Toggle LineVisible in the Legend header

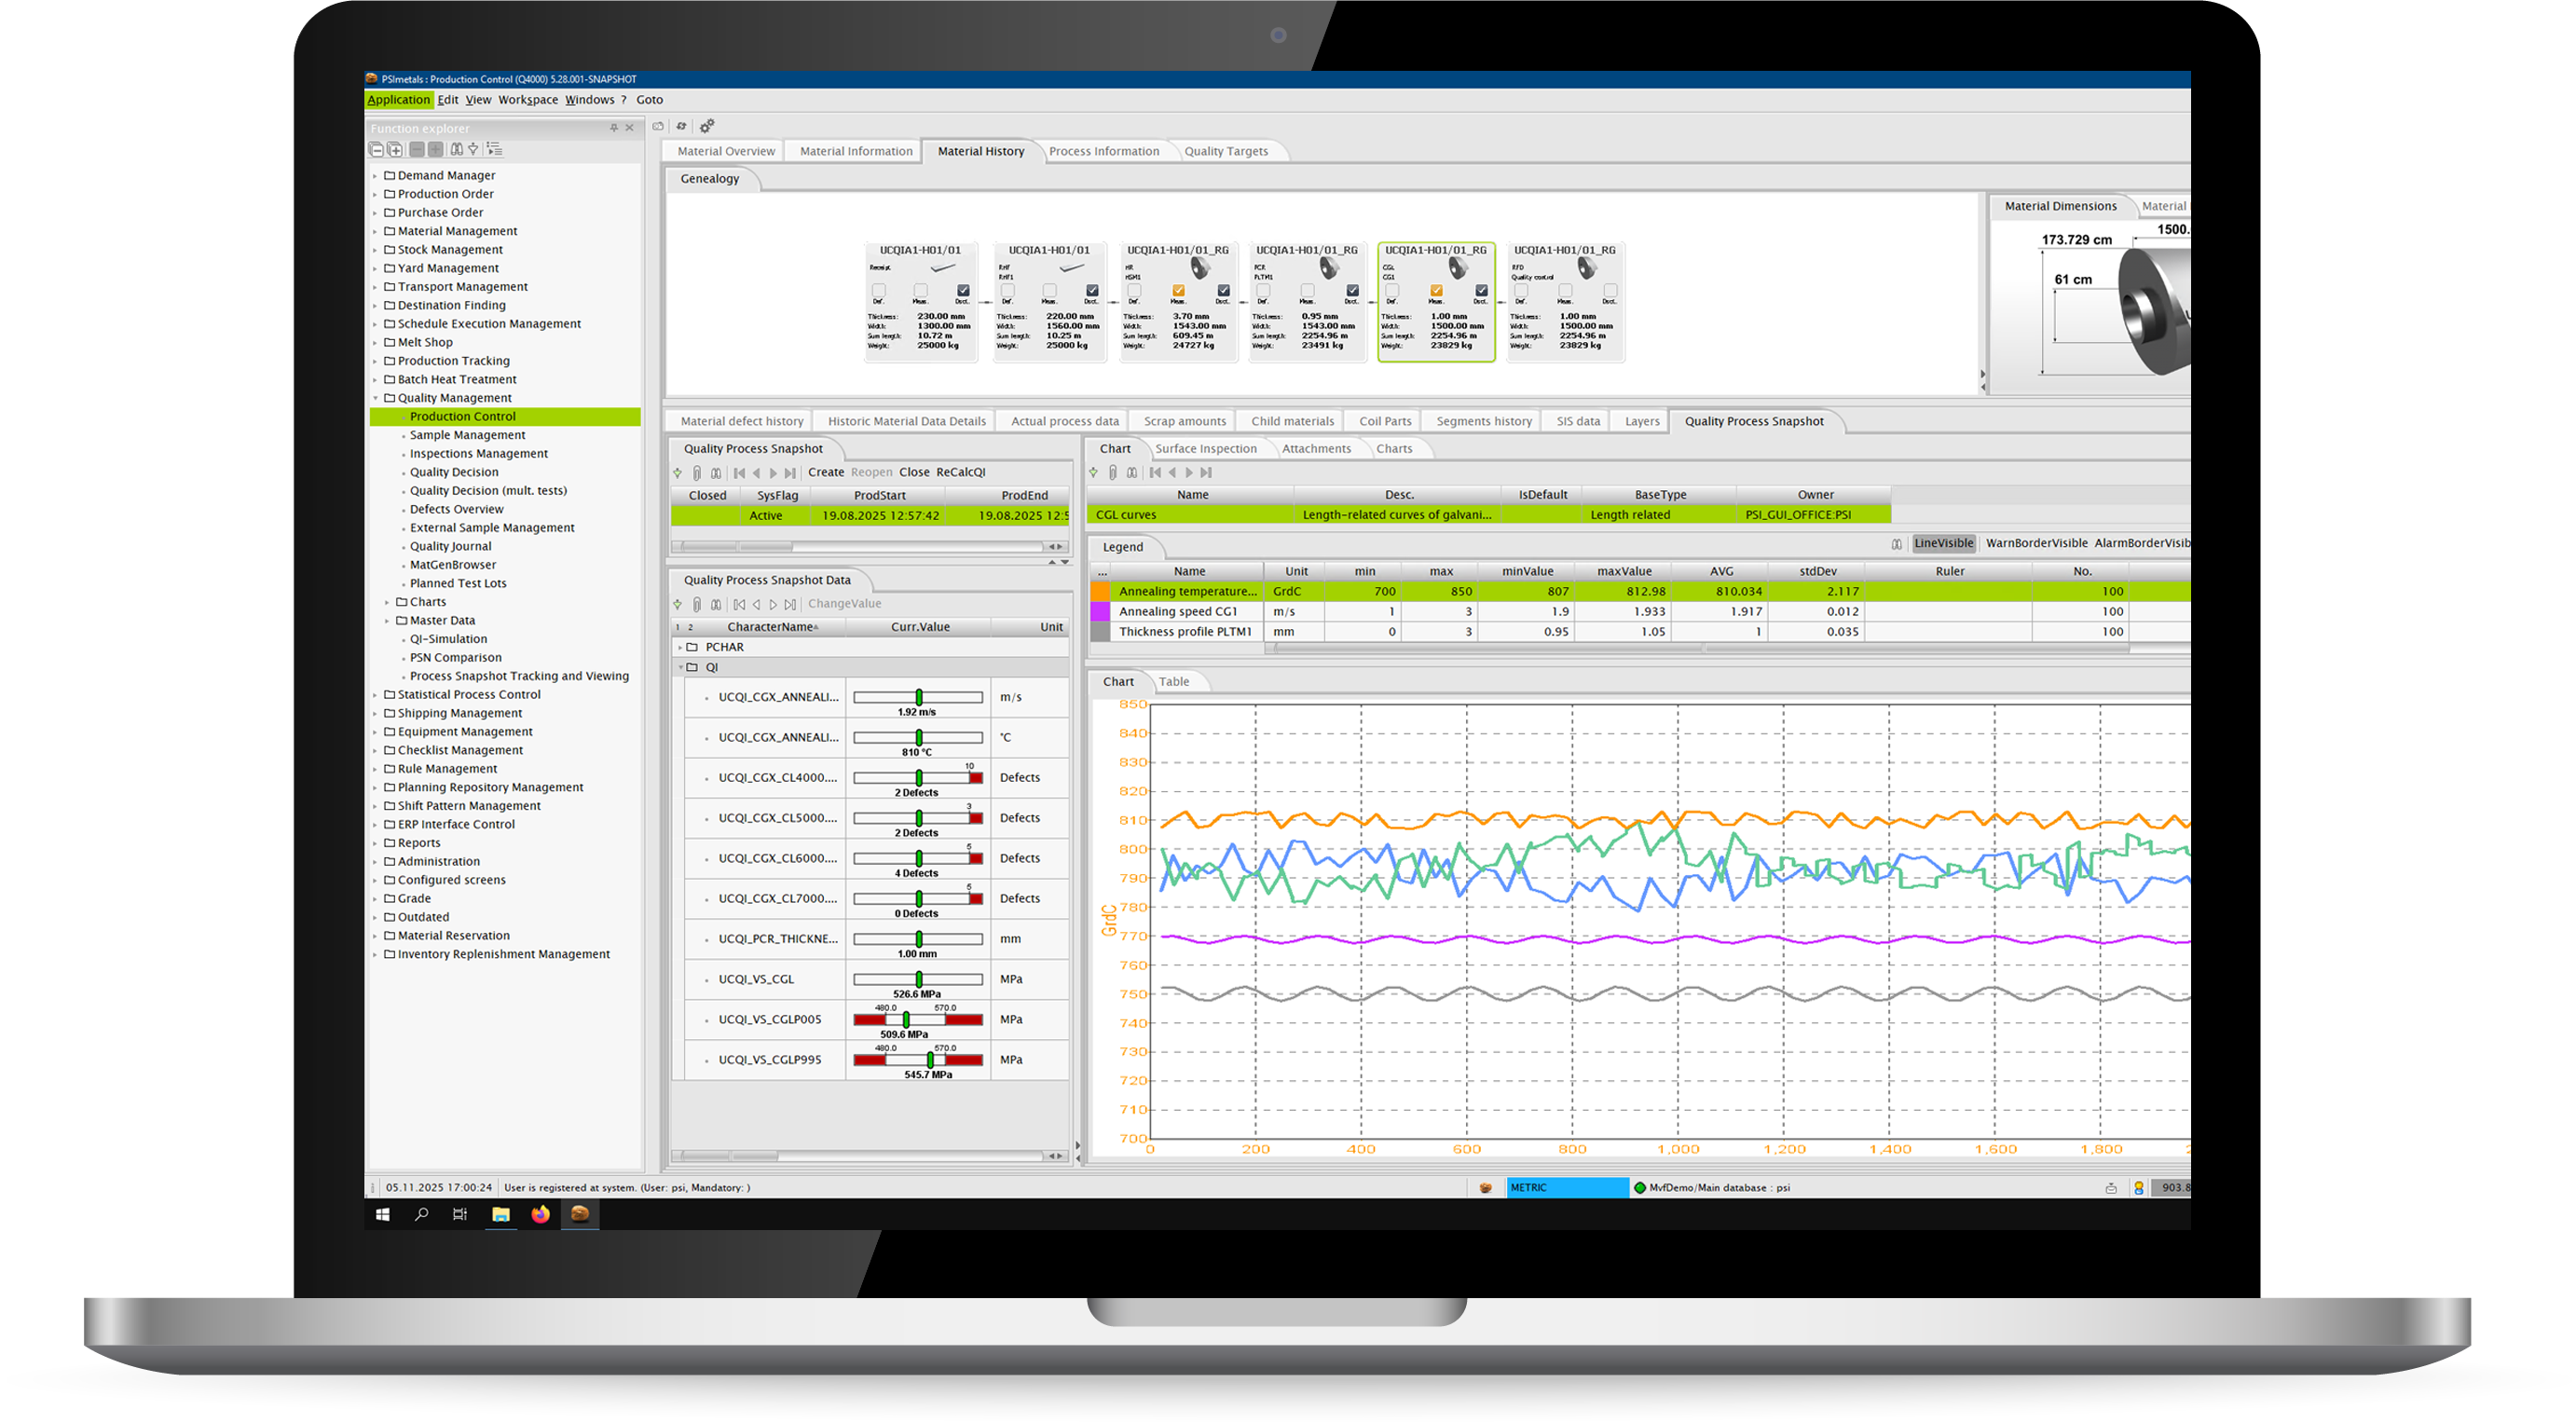pos(1944,544)
